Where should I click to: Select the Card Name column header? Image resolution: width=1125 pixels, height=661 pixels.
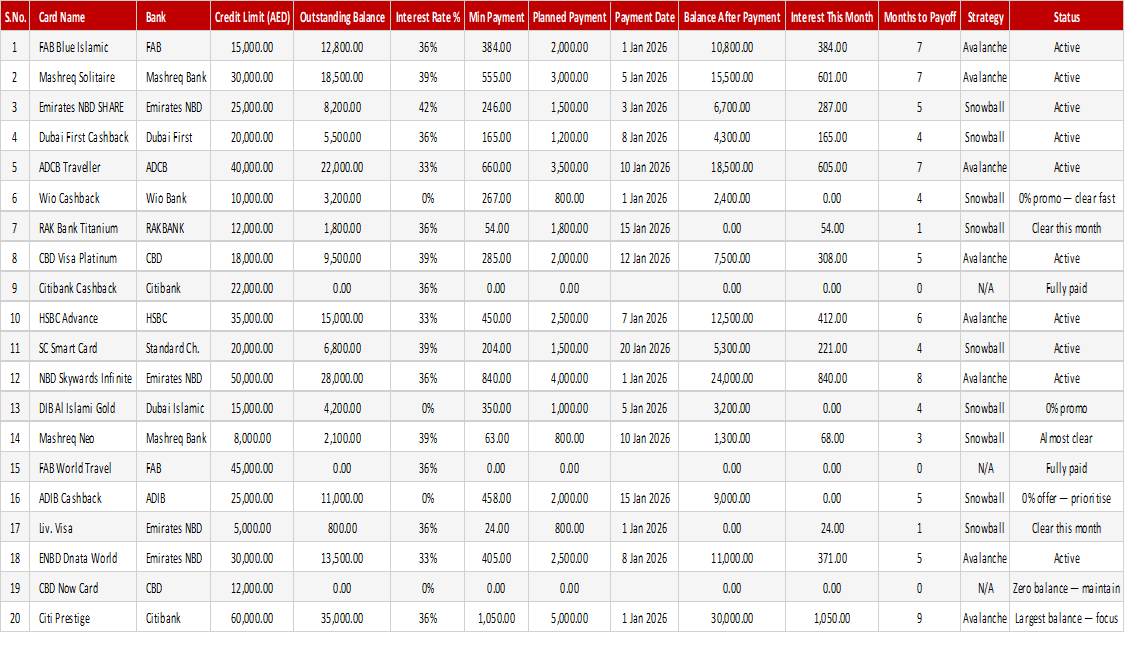(83, 16)
